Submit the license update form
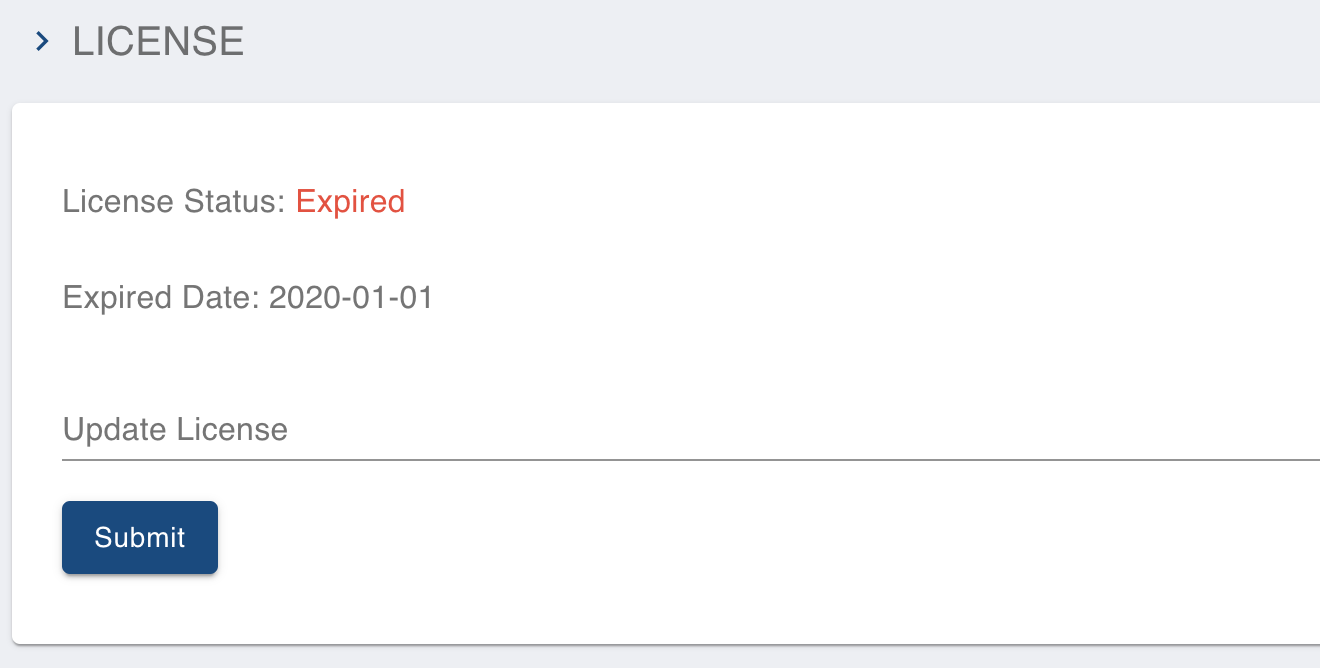This screenshot has height=668, width=1320. [140, 538]
